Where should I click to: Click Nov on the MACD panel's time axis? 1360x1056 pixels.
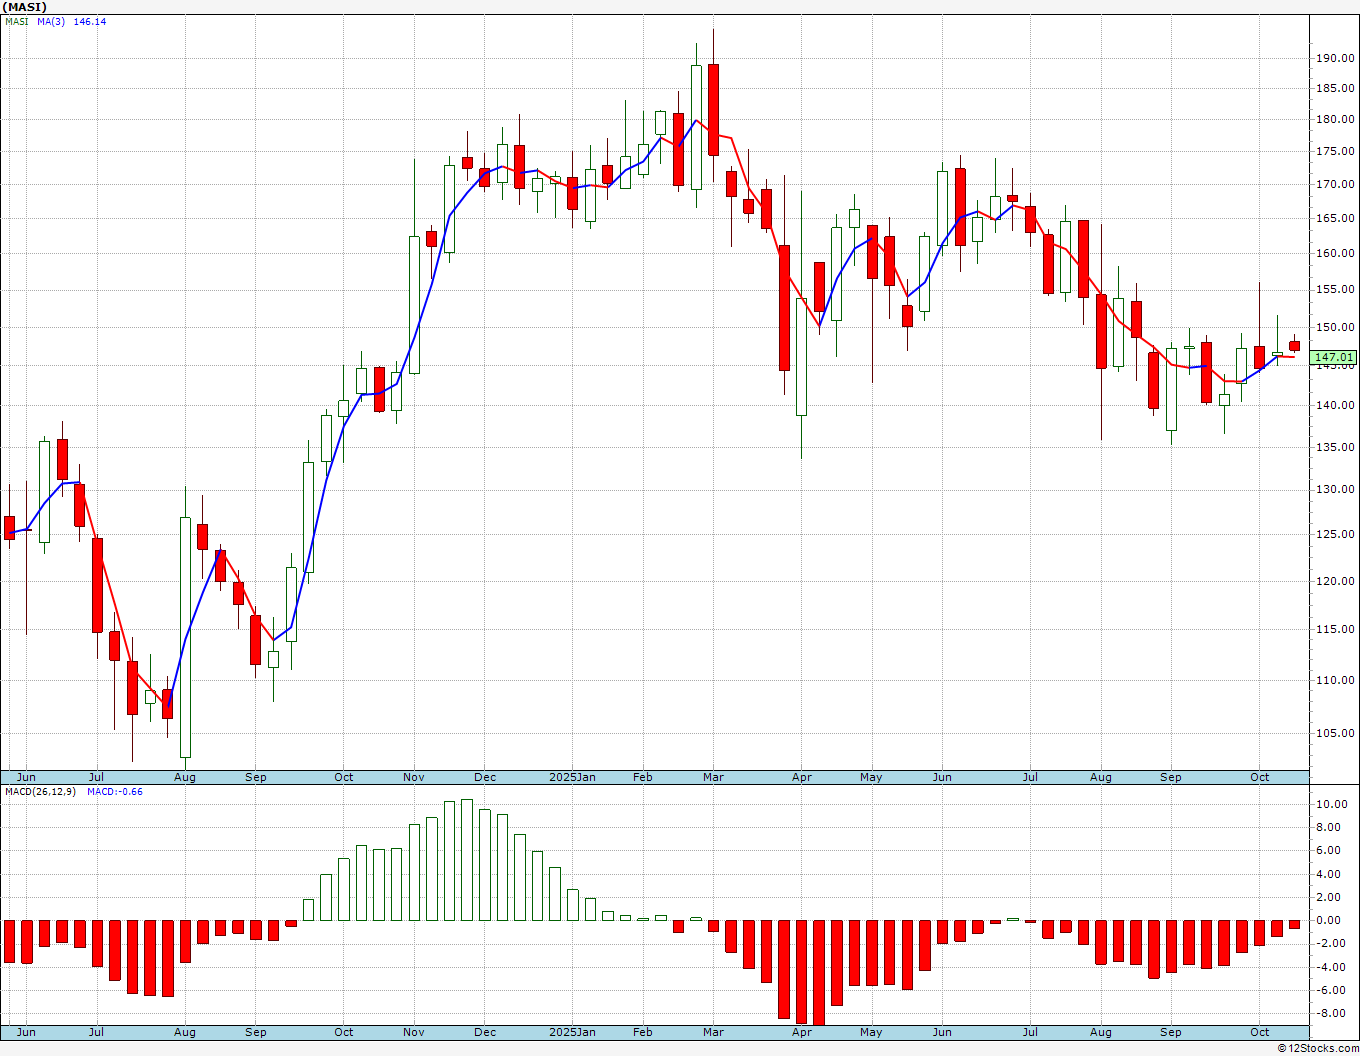pos(414,1032)
